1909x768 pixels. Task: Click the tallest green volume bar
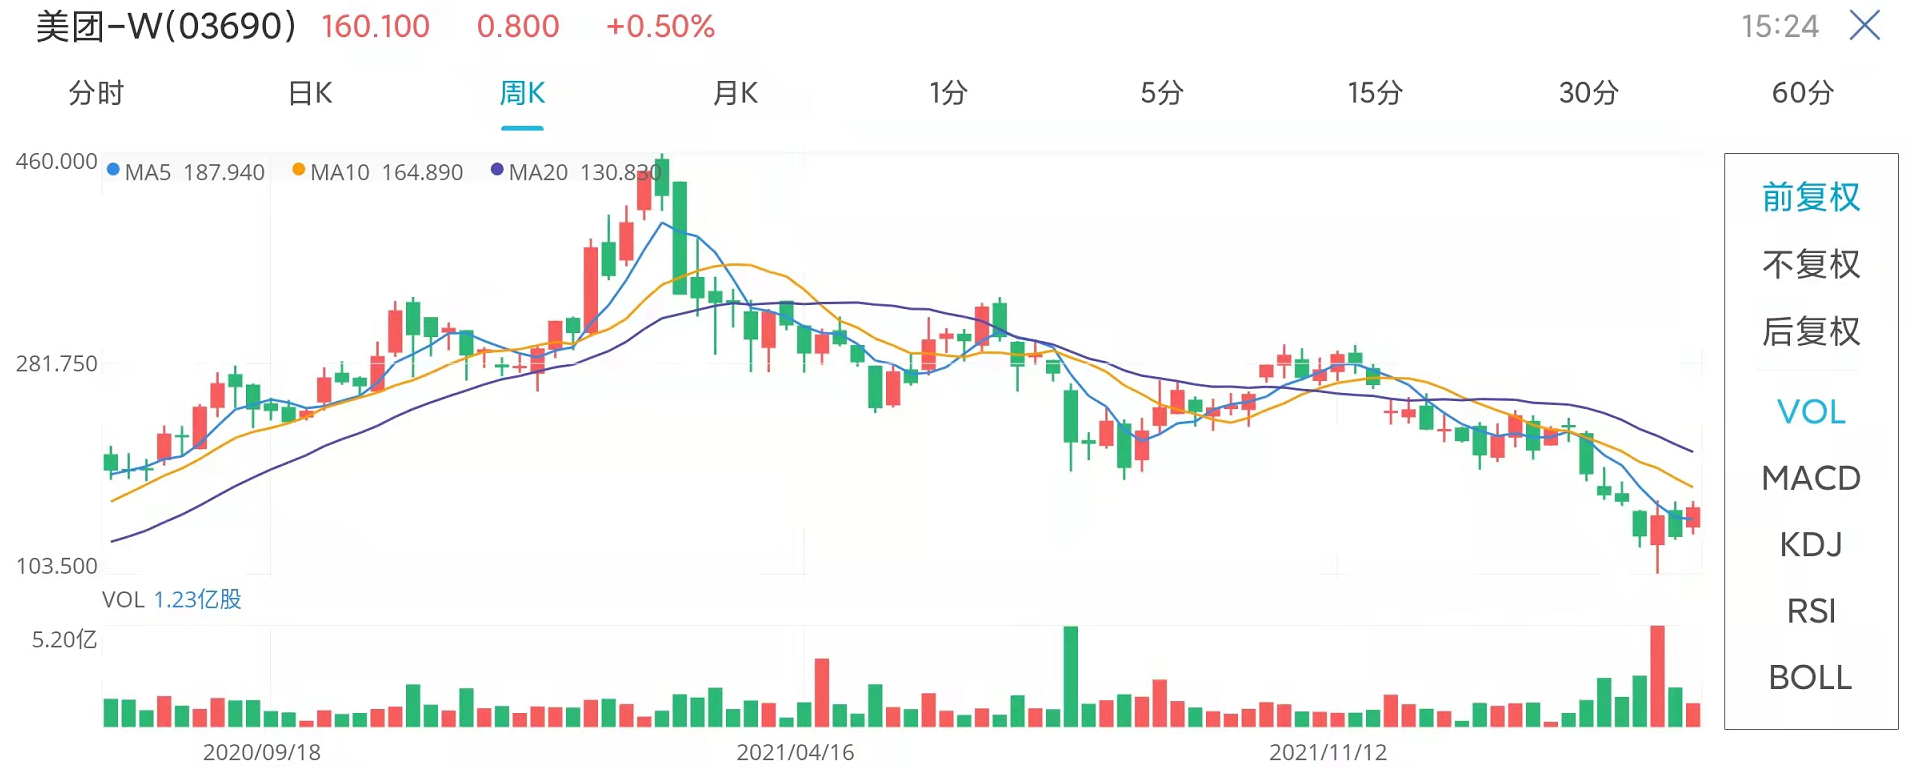click(1071, 676)
